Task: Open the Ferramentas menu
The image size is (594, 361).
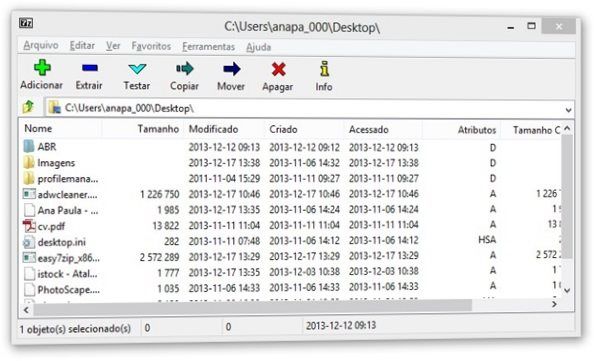Action: (x=208, y=47)
